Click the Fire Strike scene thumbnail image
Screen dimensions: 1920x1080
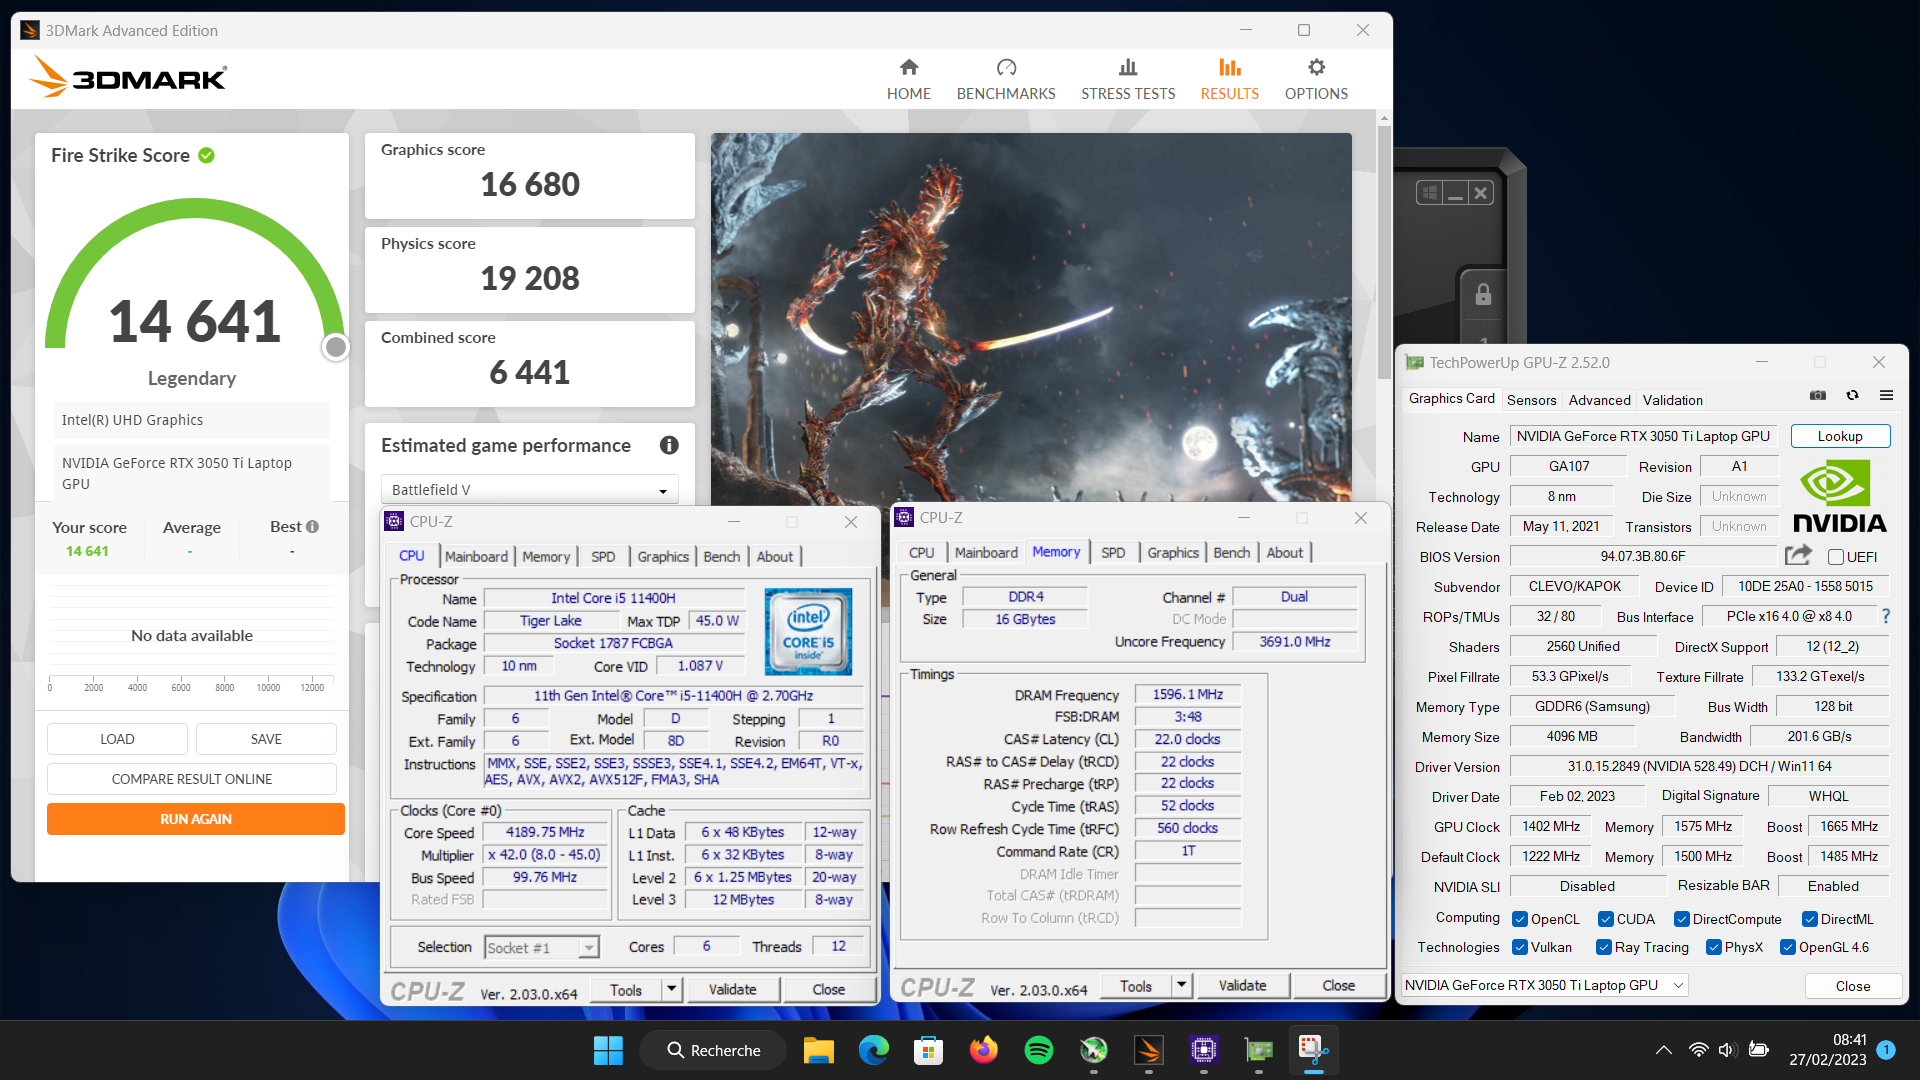[1031, 318]
